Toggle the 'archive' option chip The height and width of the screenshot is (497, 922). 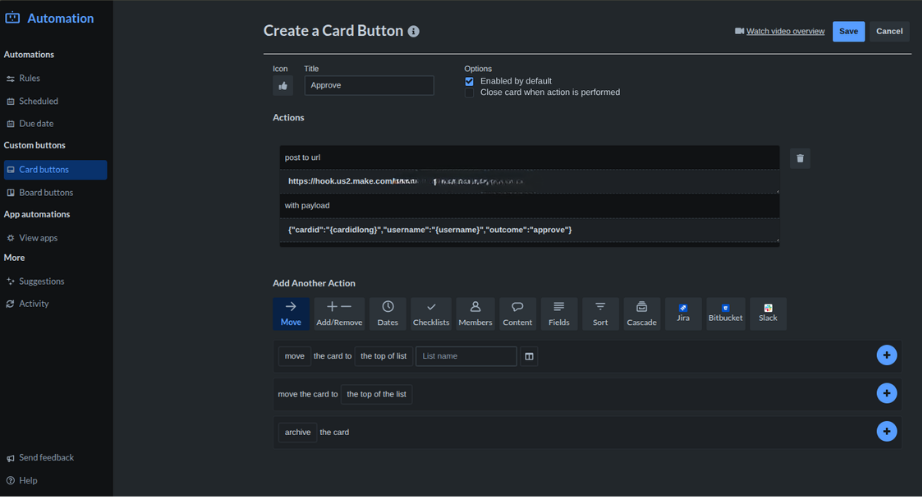[x=298, y=432]
